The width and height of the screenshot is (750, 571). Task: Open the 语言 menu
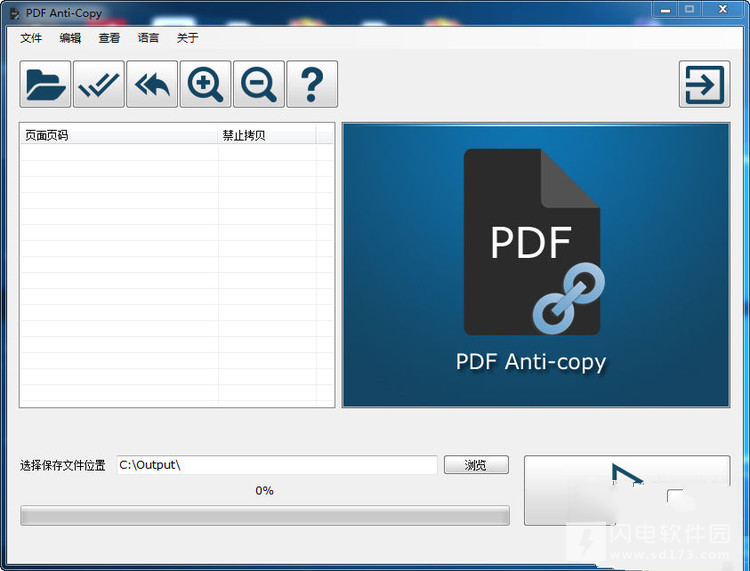click(x=148, y=38)
